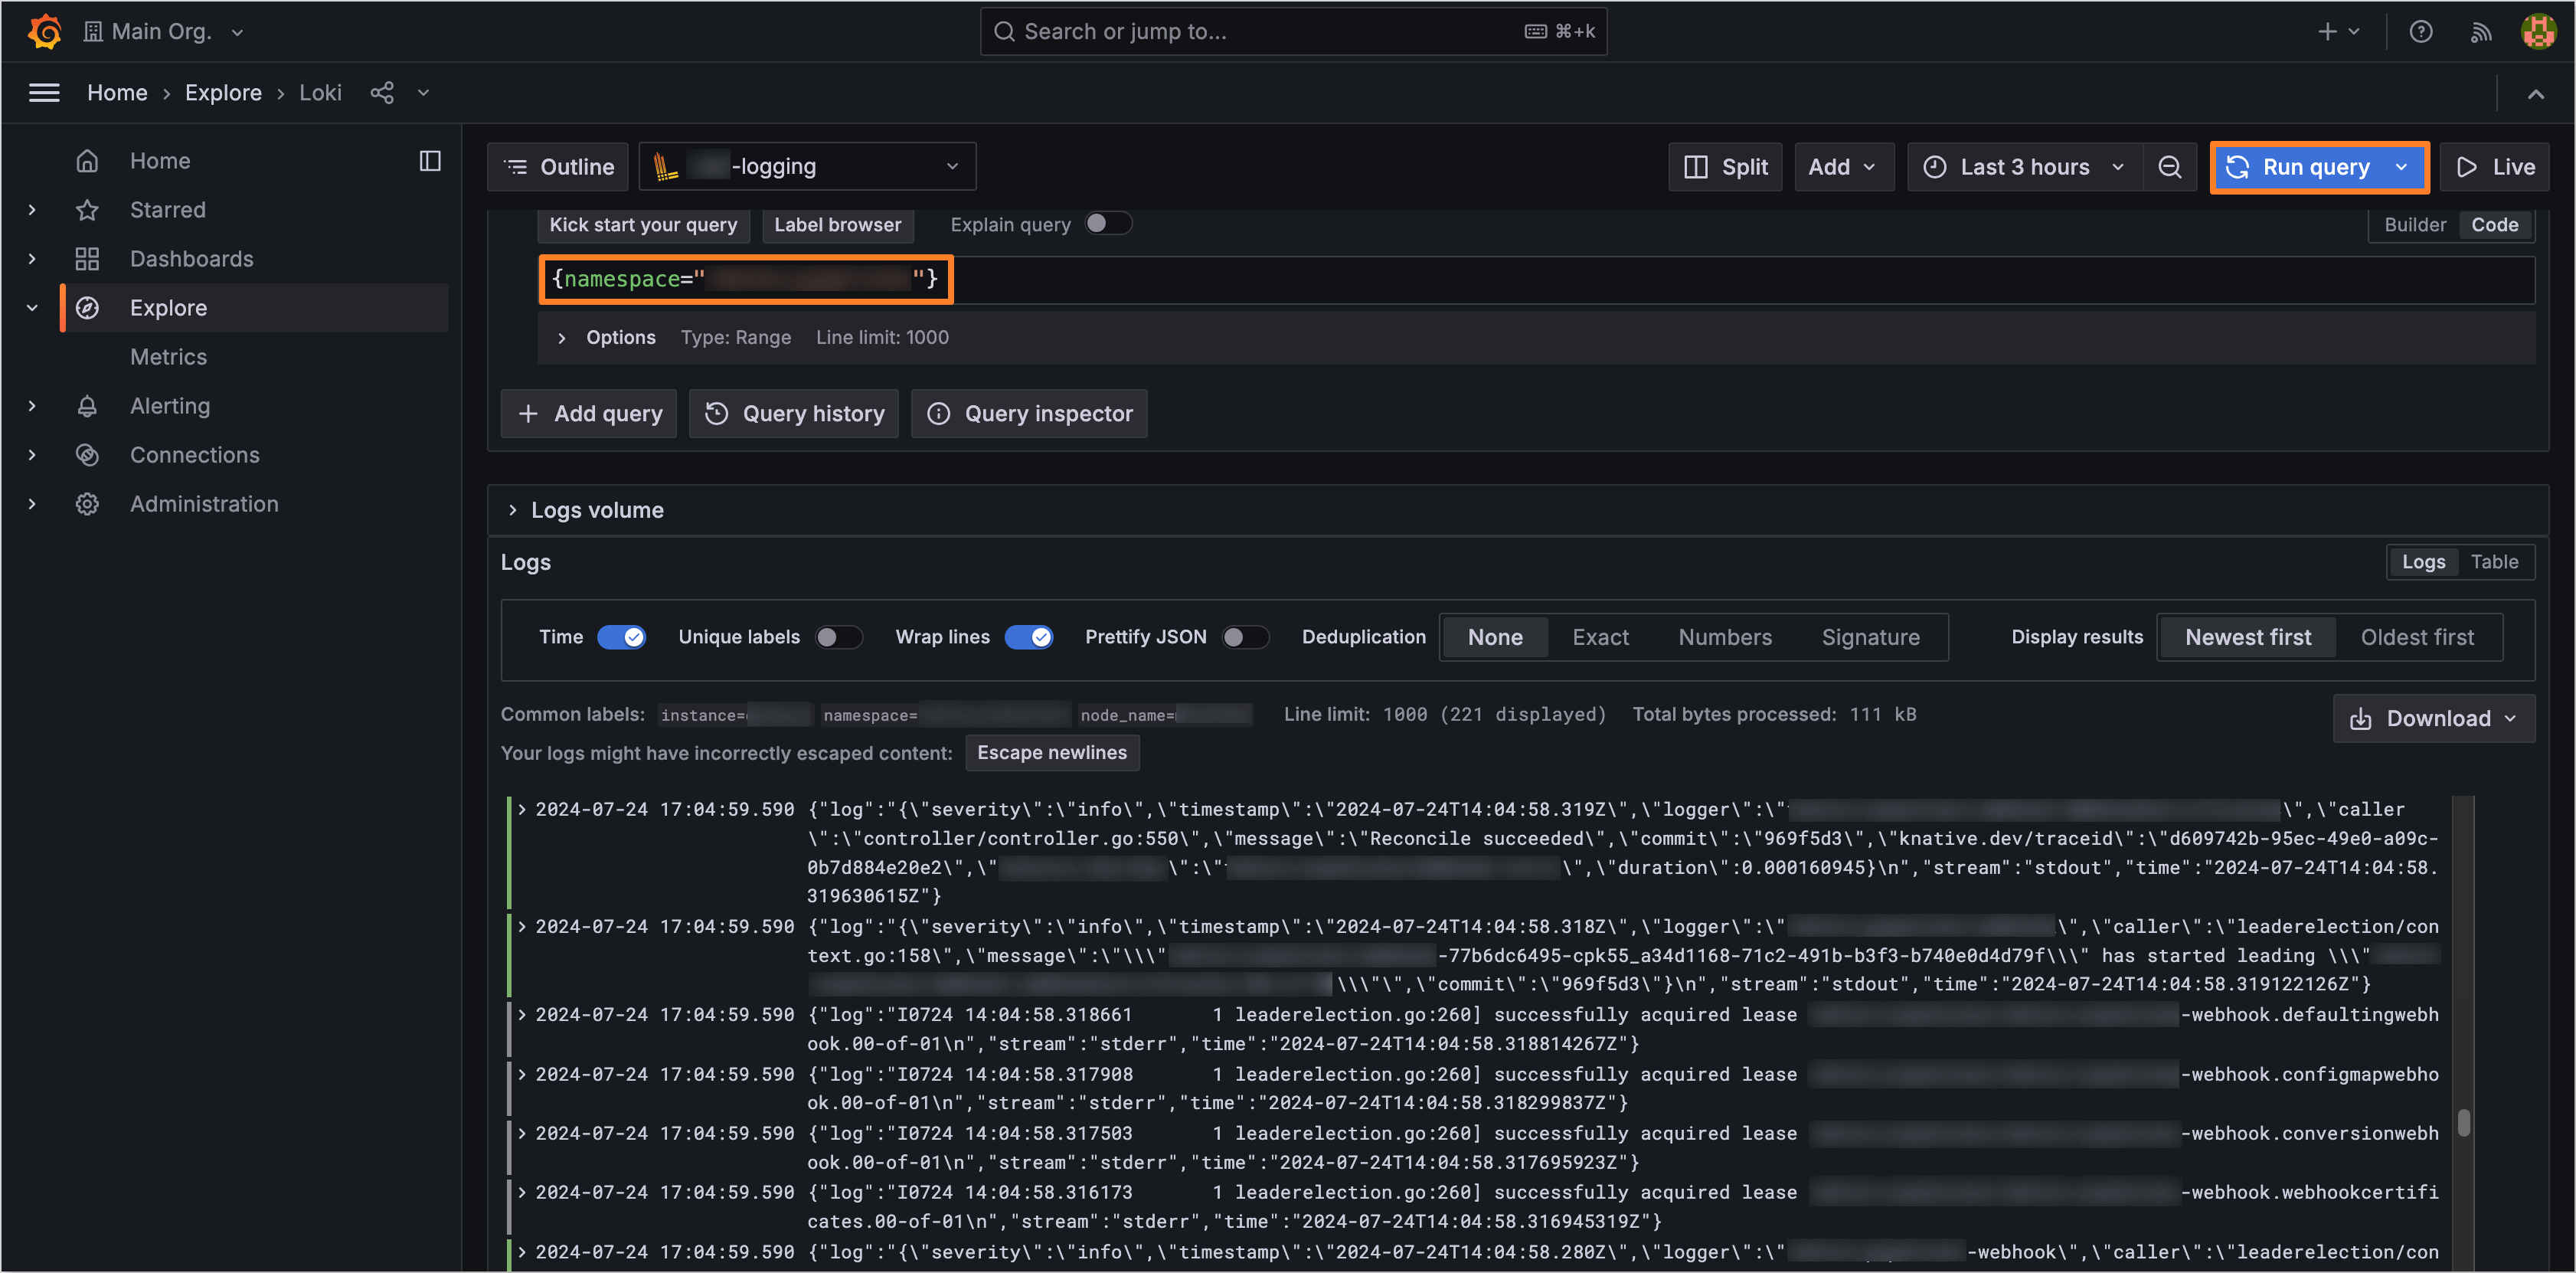Open the Last 3 hours time picker
Image resolution: width=2576 pixels, height=1273 pixels.
coord(2024,167)
